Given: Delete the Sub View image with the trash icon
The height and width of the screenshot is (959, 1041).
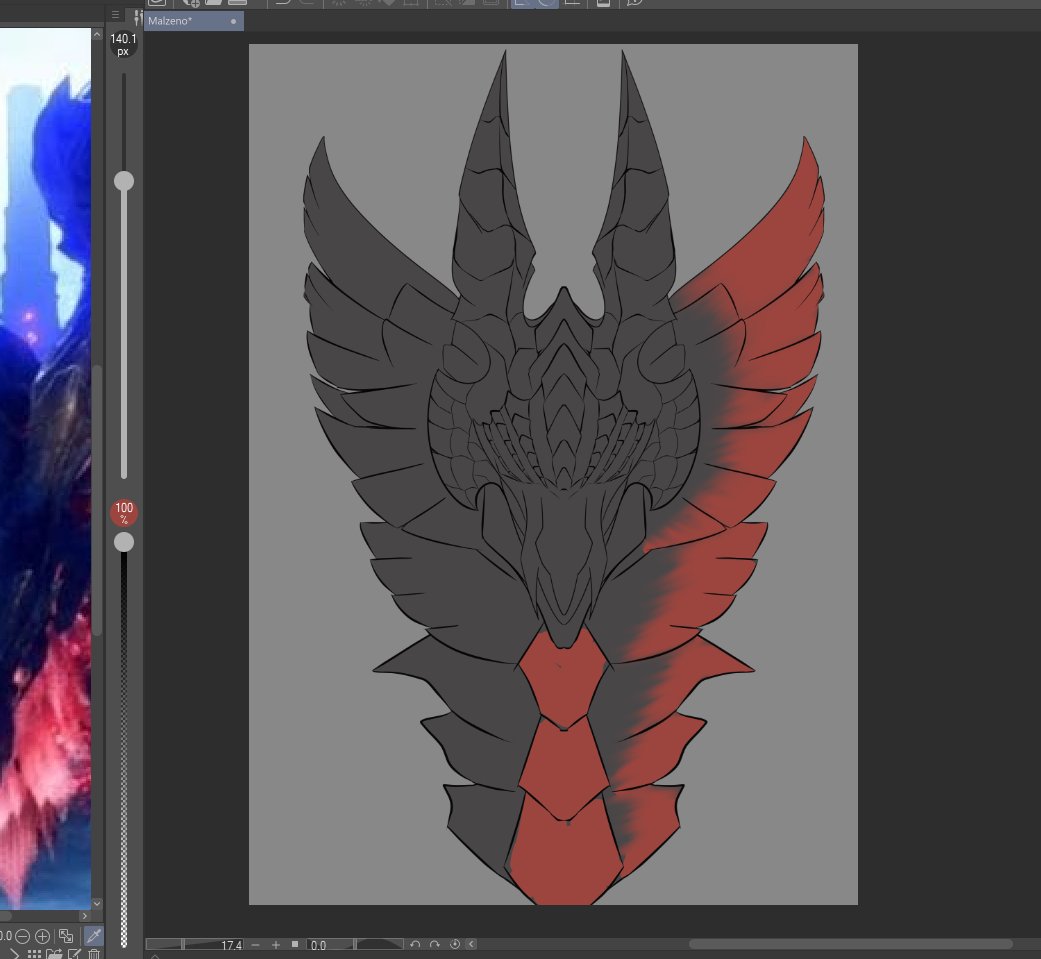Looking at the screenshot, I should (x=94, y=954).
